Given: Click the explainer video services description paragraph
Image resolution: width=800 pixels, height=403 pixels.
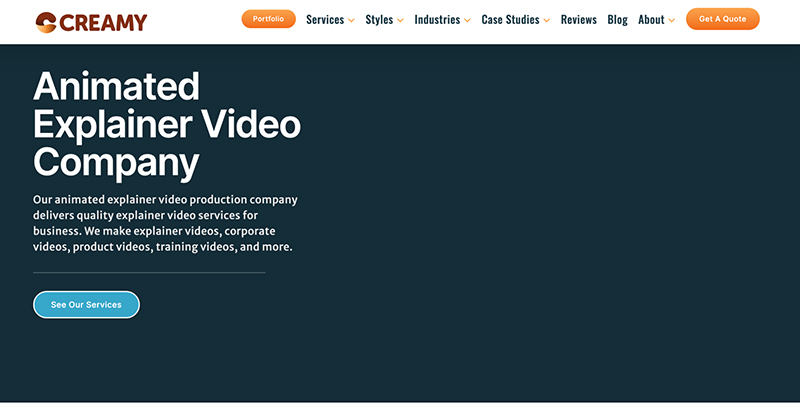Looking at the screenshot, I should (165, 223).
